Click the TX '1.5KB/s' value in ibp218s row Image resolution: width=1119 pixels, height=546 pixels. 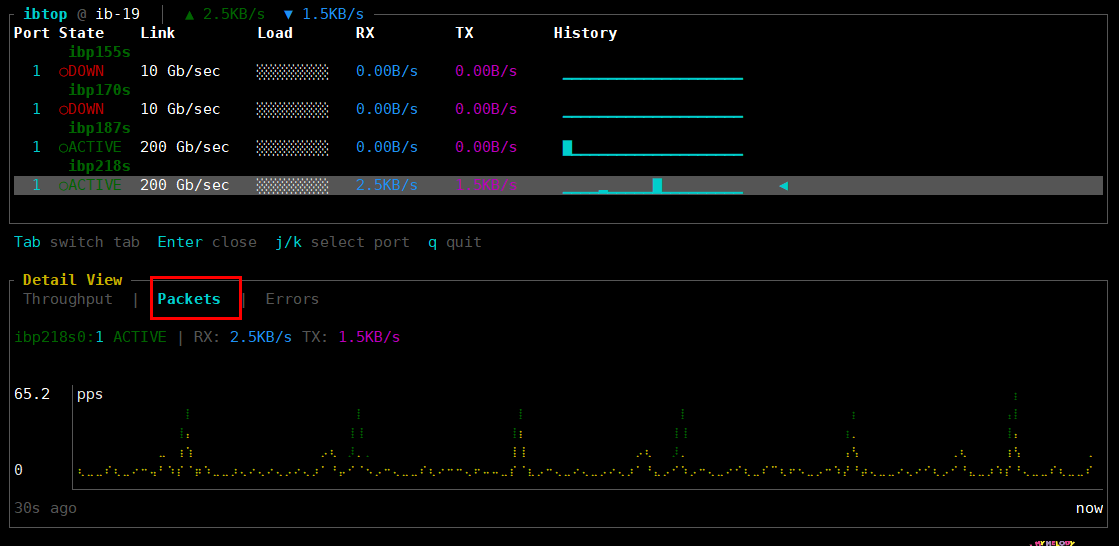(x=486, y=185)
